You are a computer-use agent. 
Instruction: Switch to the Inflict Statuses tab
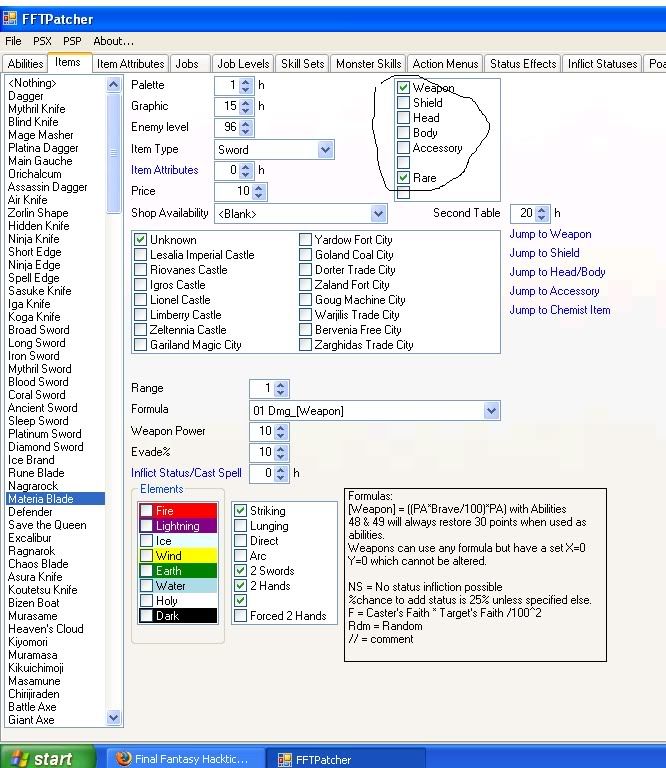click(x=602, y=64)
